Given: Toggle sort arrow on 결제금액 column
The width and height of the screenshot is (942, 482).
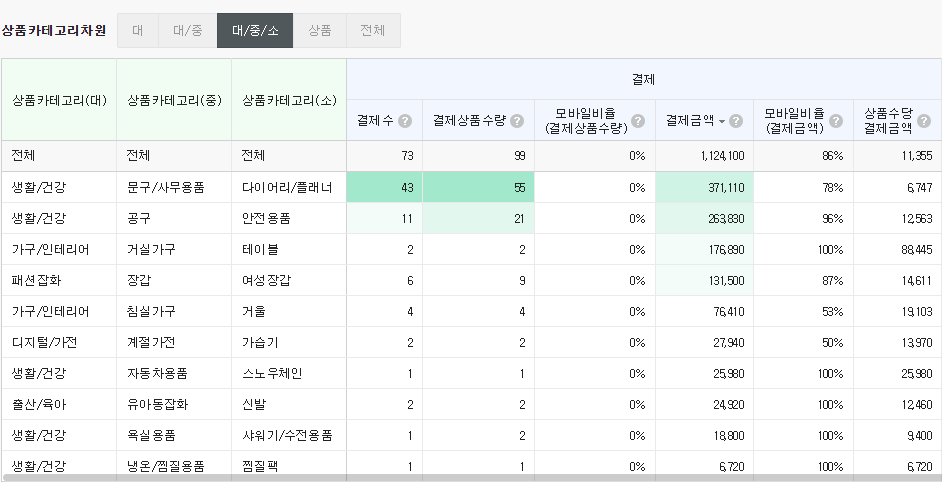Looking at the screenshot, I should [x=722, y=121].
